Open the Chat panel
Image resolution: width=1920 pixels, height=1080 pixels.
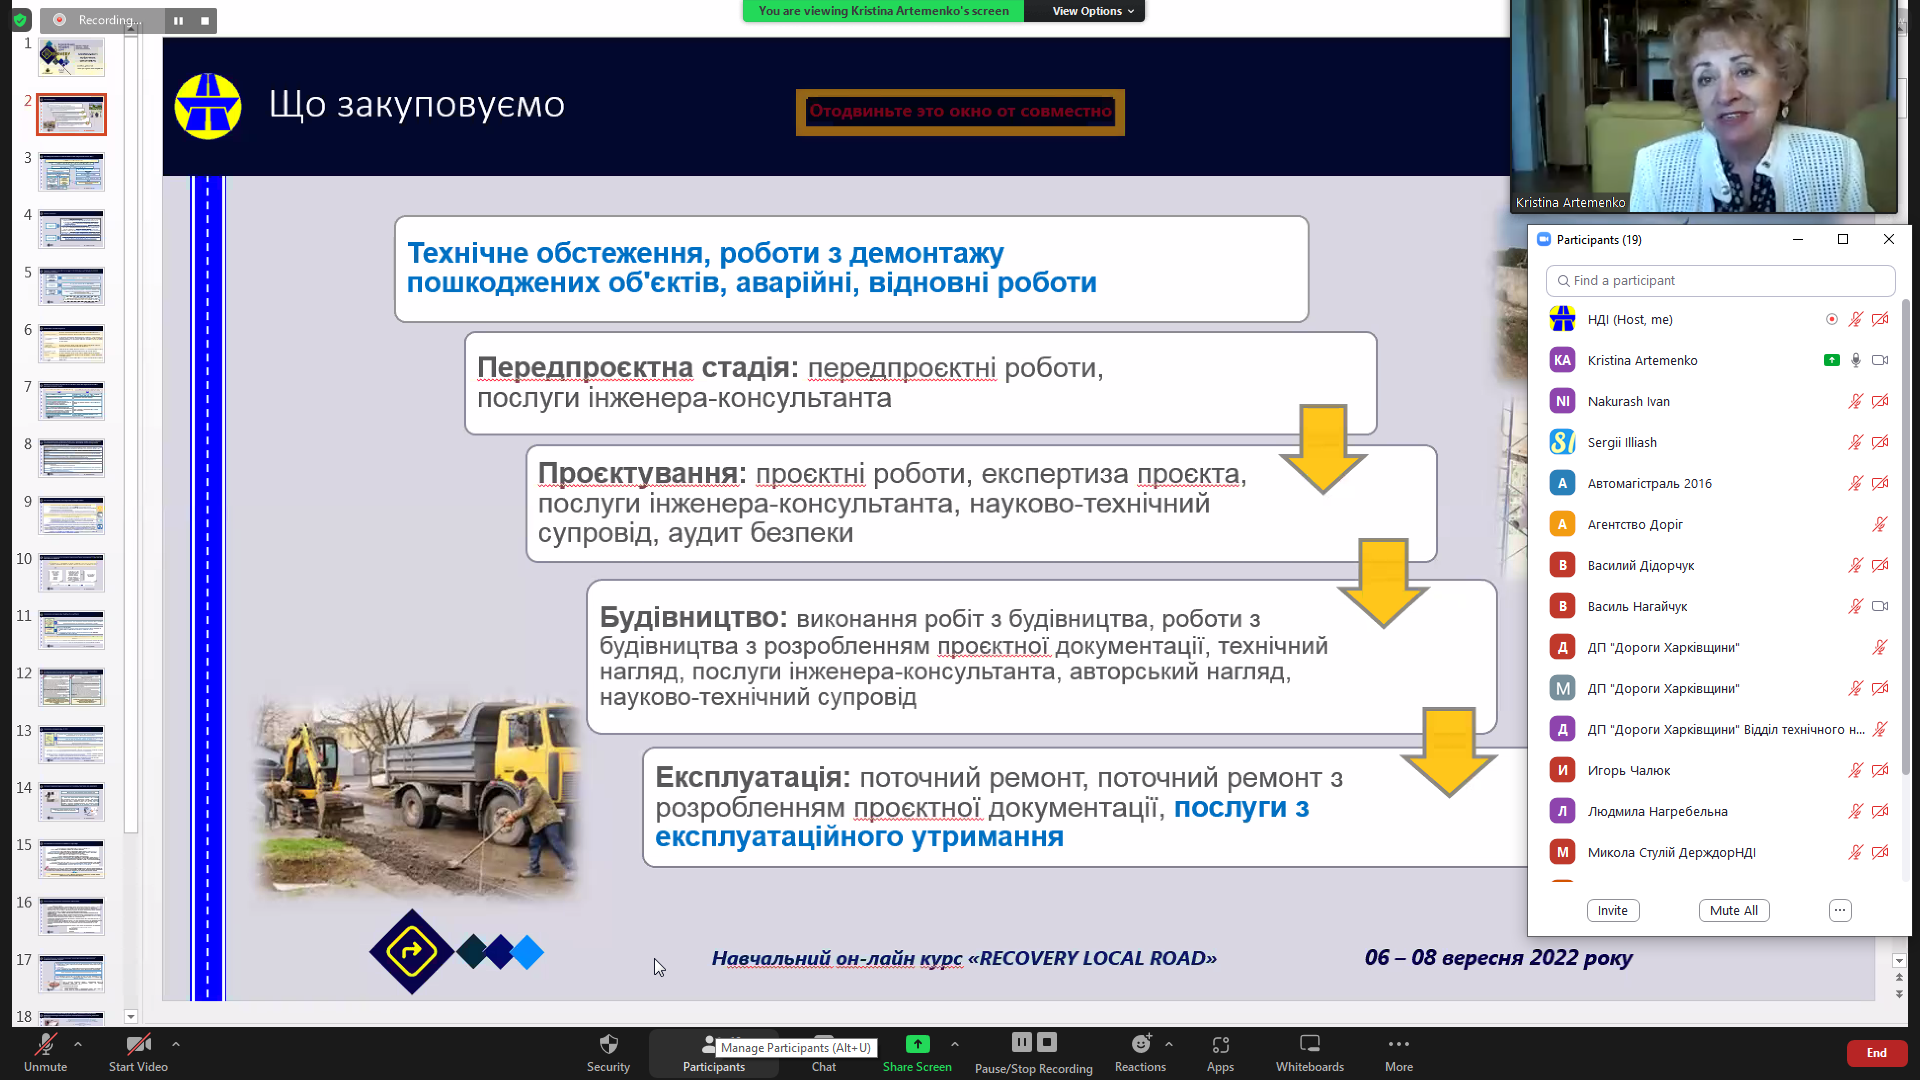click(x=823, y=1066)
